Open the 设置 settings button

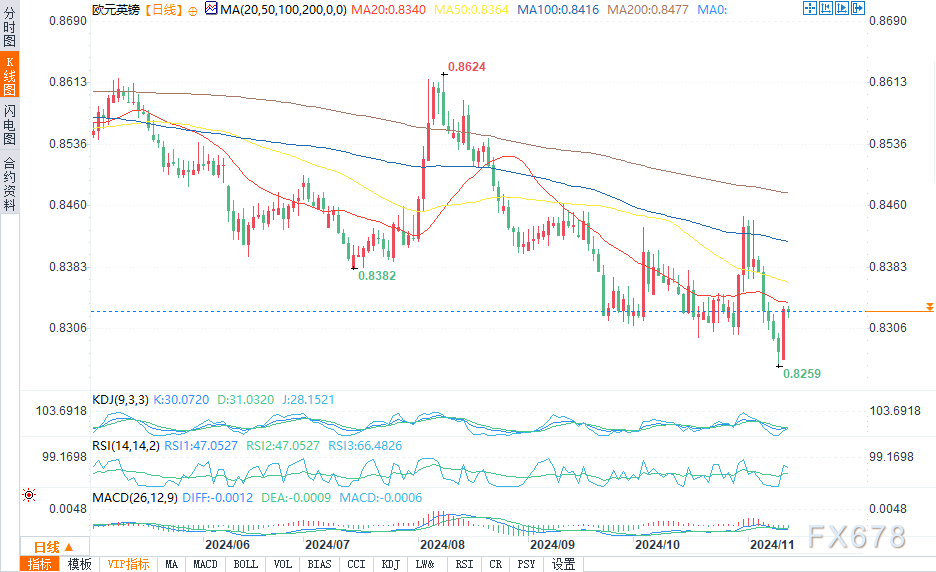pos(564,564)
